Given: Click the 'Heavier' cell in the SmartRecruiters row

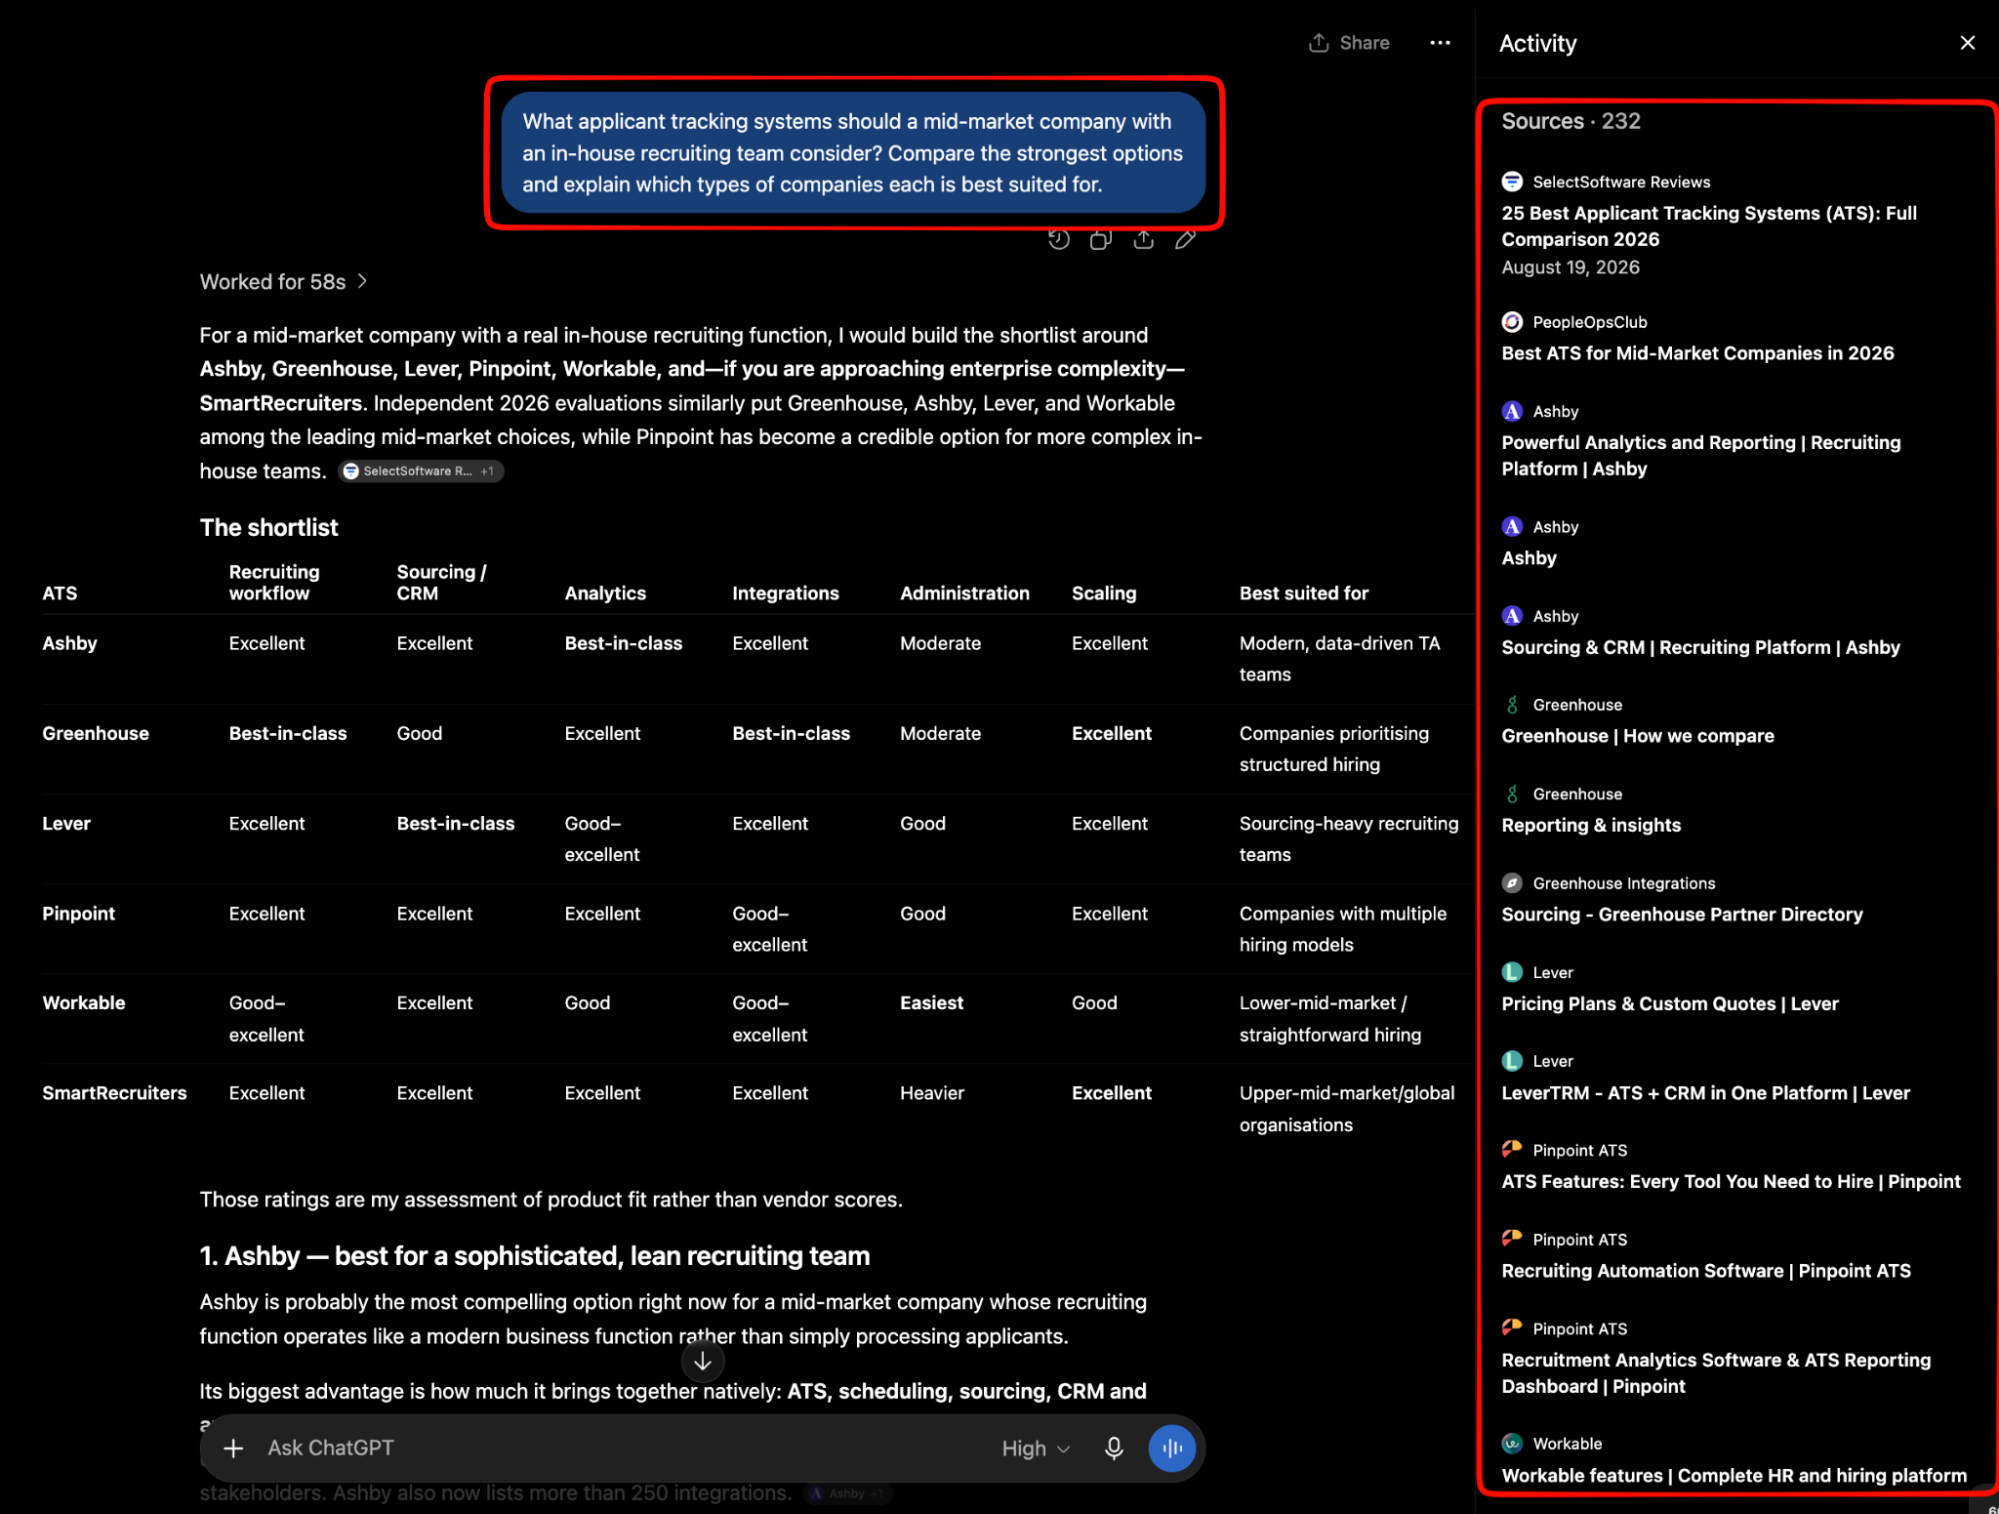Looking at the screenshot, I should tap(931, 1093).
